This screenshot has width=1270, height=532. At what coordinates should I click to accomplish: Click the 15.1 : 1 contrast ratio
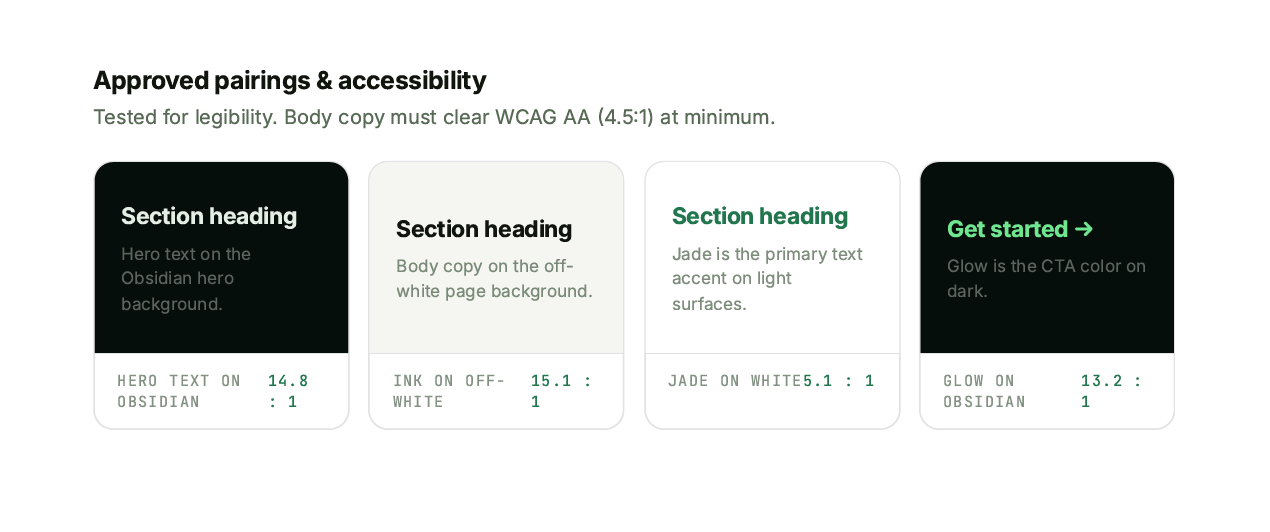562,391
